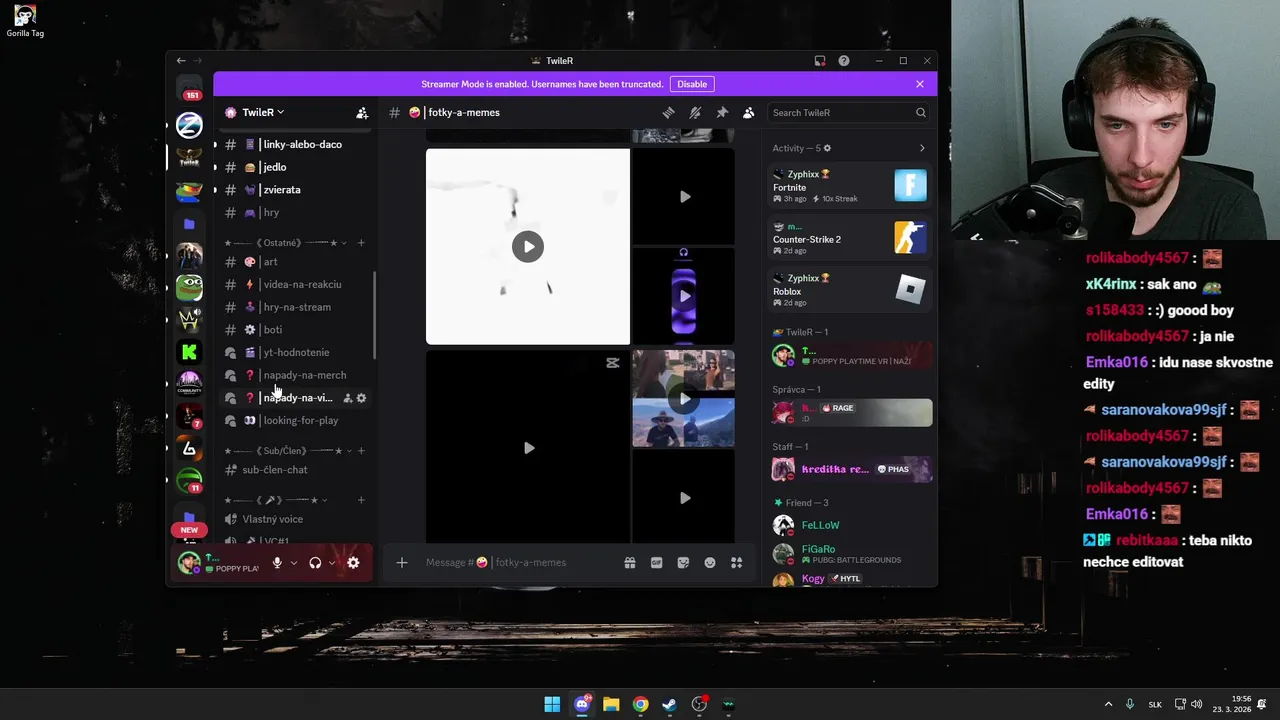Open the zvierata channel
The width and height of the screenshot is (1280, 720).
[x=295, y=190]
